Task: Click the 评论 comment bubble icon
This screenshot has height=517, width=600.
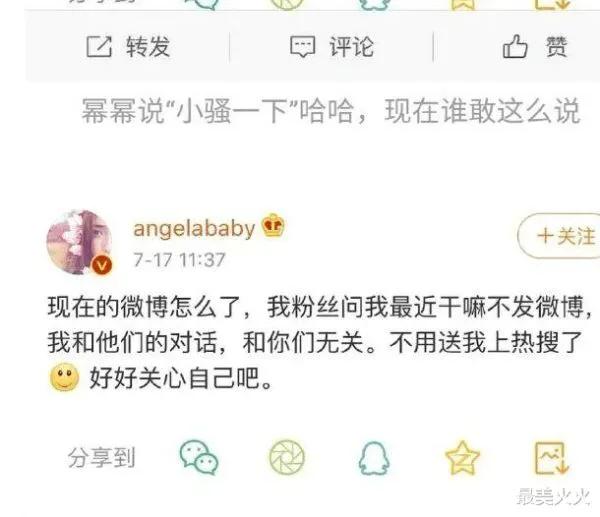Action: 303,47
